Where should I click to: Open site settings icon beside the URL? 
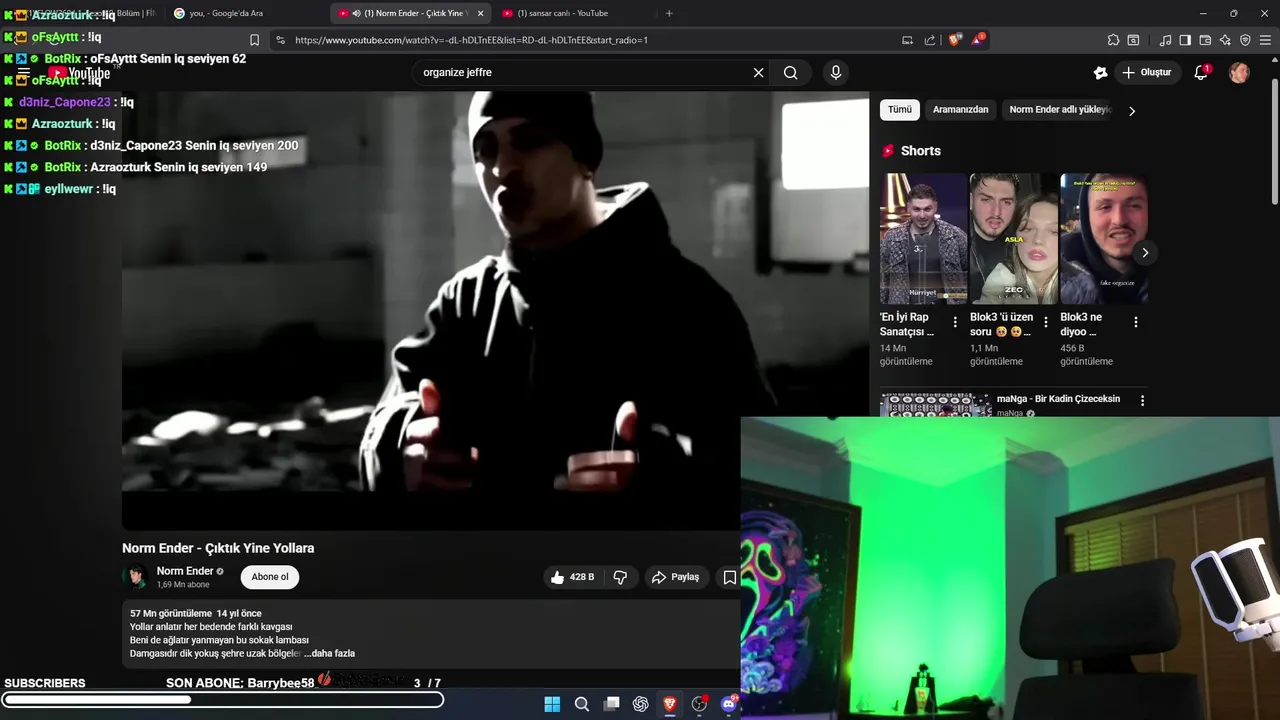280,40
